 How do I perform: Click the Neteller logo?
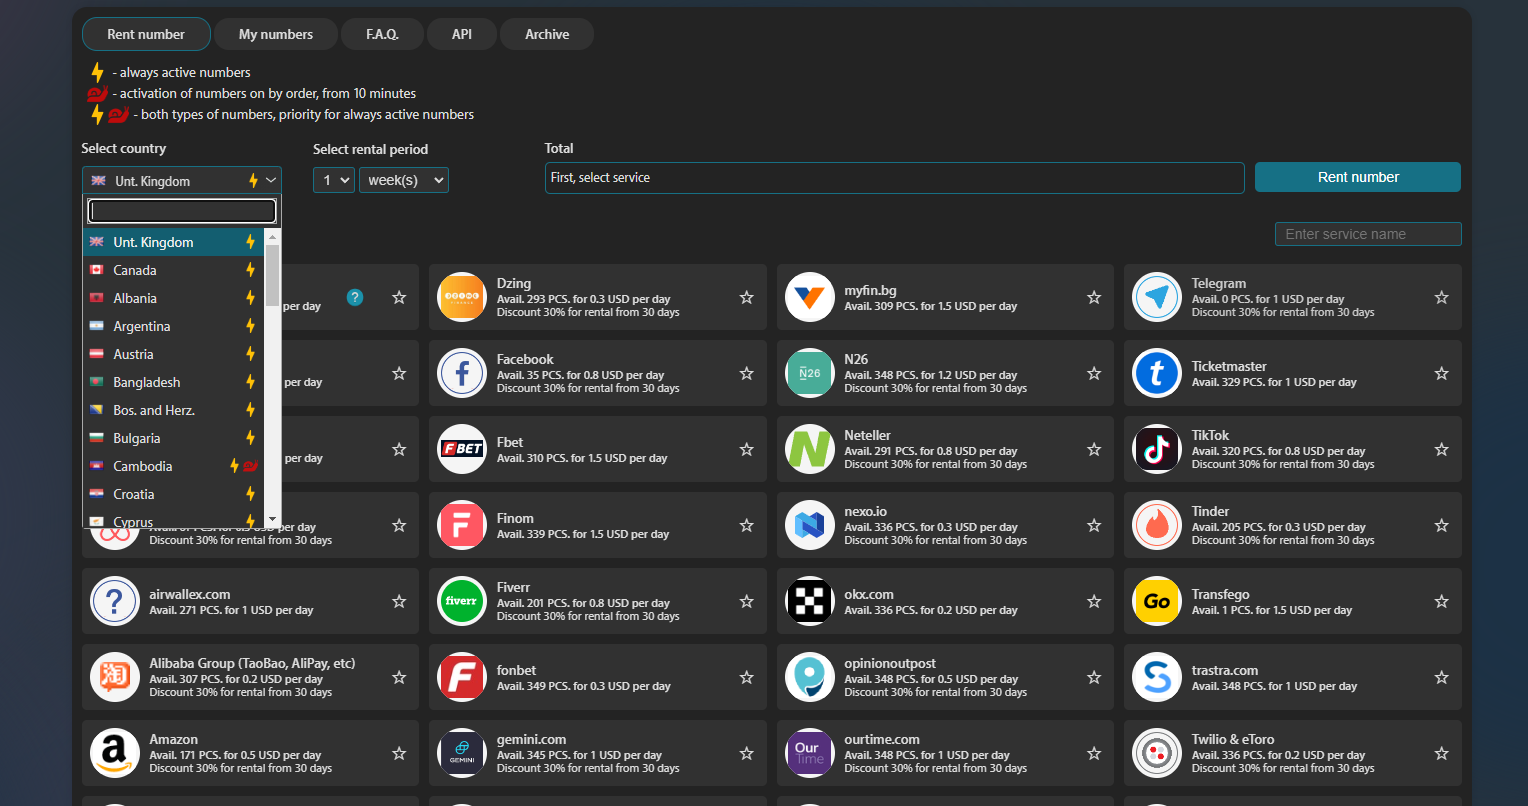pos(810,449)
